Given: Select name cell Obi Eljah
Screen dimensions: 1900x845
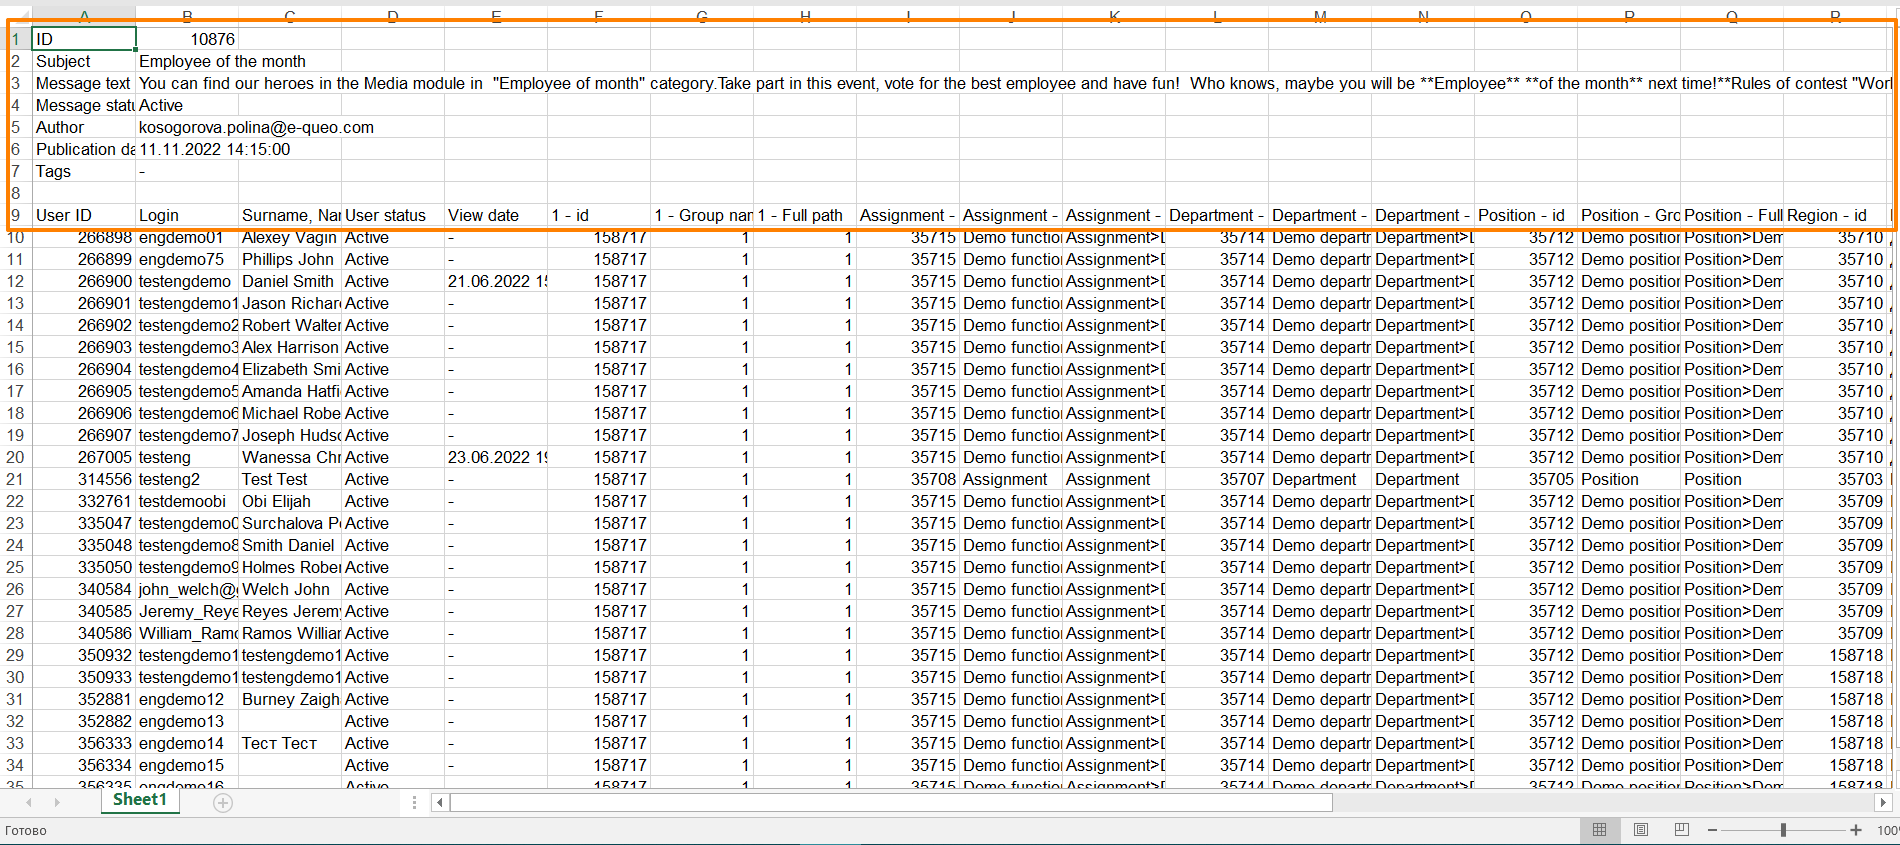Looking at the screenshot, I should (290, 501).
